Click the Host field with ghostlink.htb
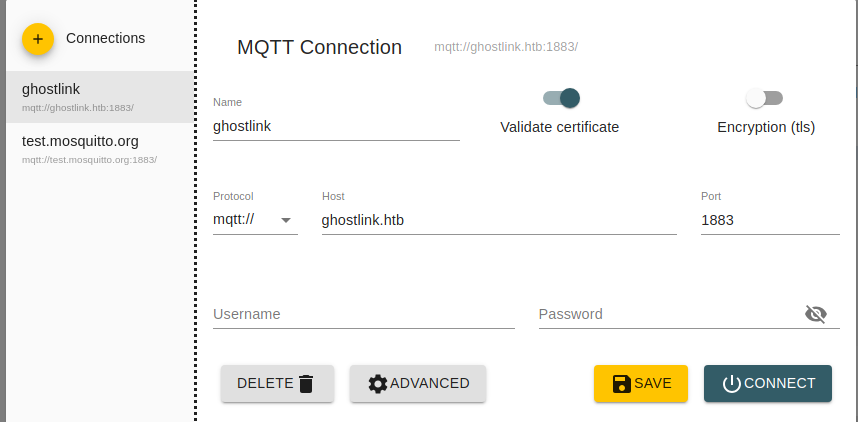The height and width of the screenshot is (422, 858). click(x=499, y=221)
